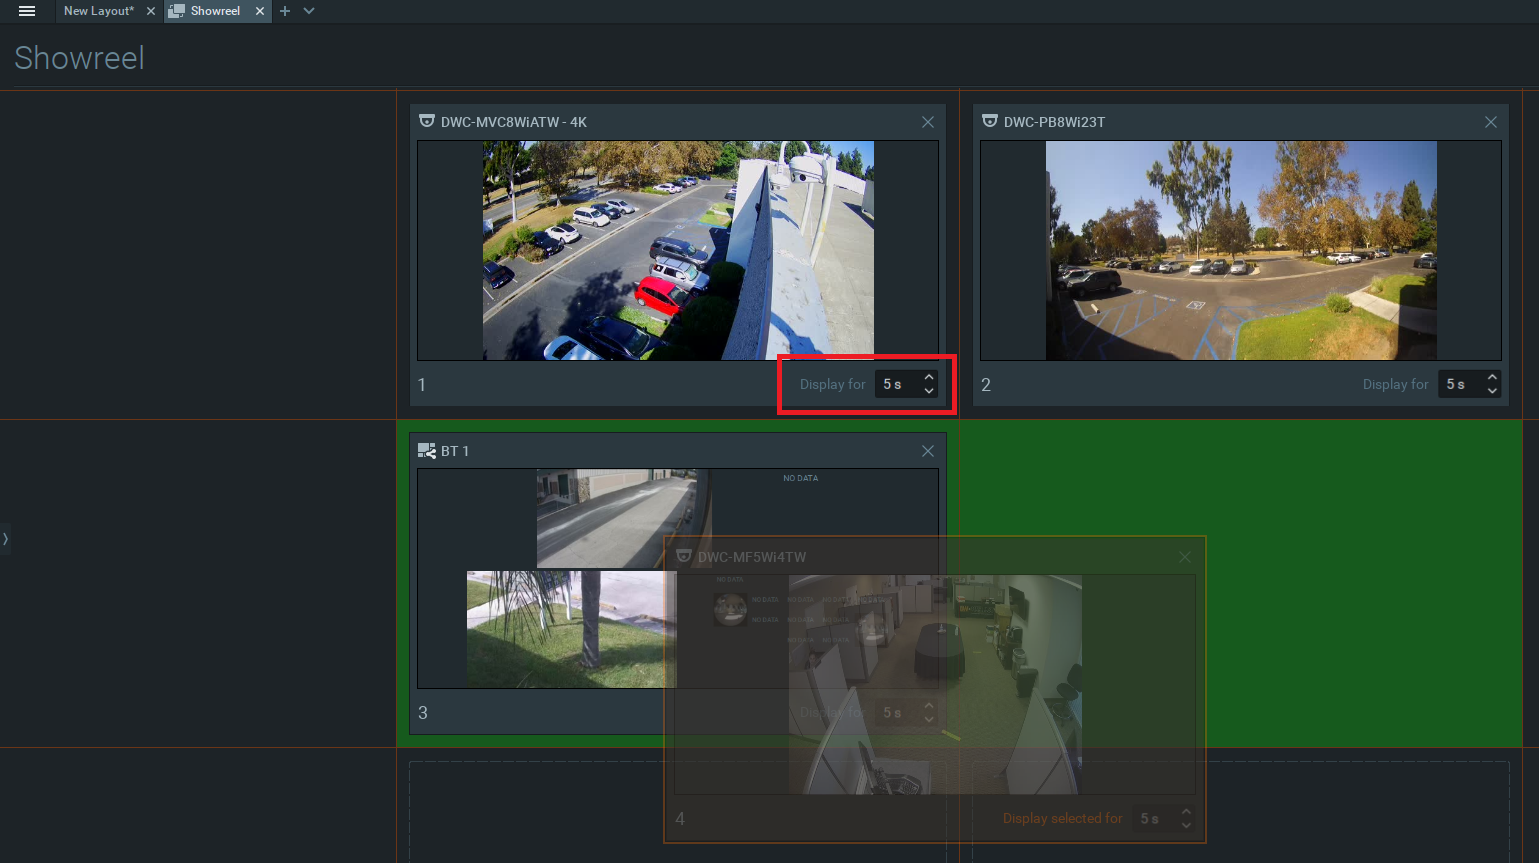The width and height of the screenshot is (1539, 863).
Task: Click the DWC-MVC8WiATW camera icon
Action: 427,121
